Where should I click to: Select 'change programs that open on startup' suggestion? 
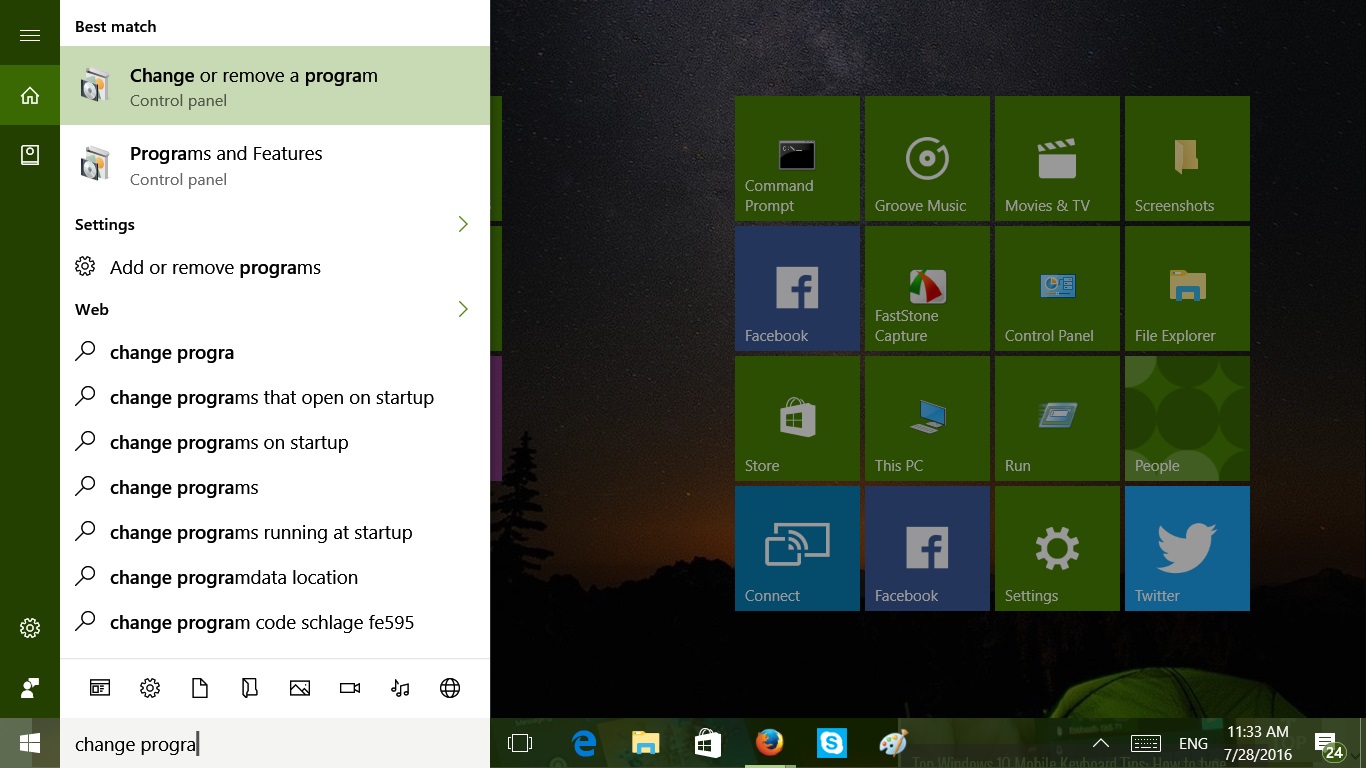pos(275,397)
